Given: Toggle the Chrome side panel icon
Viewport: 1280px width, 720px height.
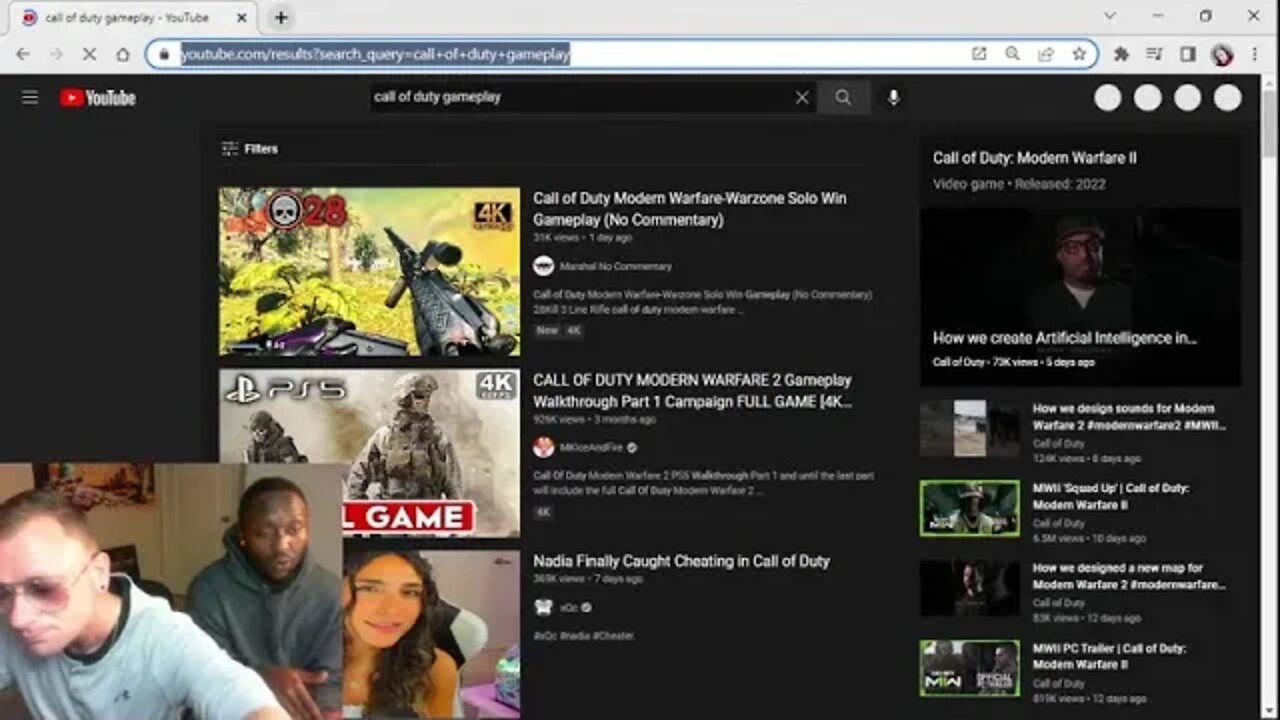Looking at the screenshot, I should [x=1188, y=54].
